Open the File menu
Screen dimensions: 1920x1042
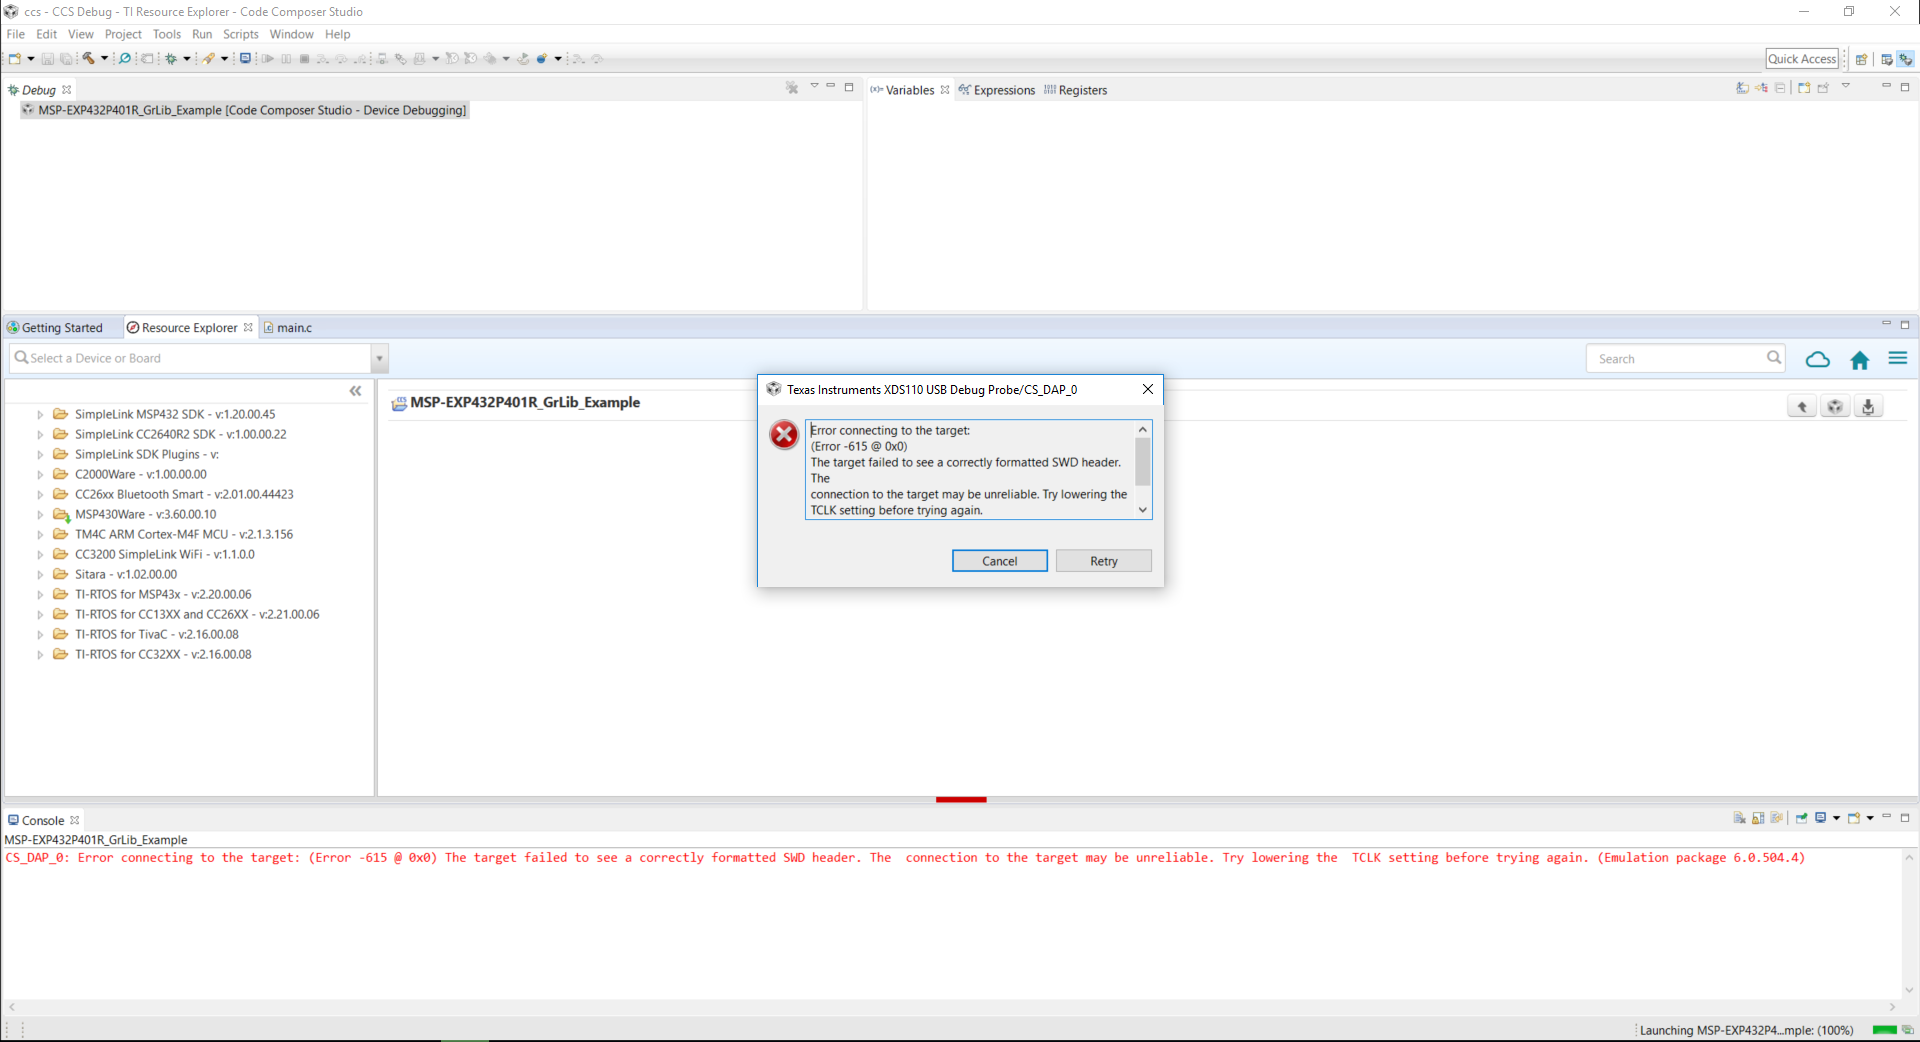point(16,34)
